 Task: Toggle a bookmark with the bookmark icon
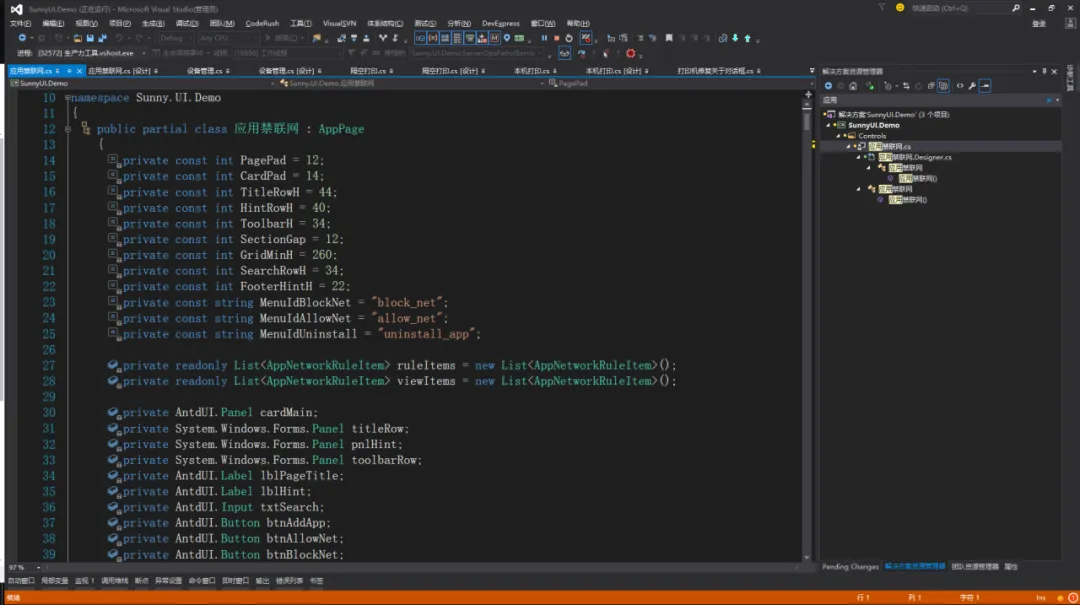[x=669, y=38]
